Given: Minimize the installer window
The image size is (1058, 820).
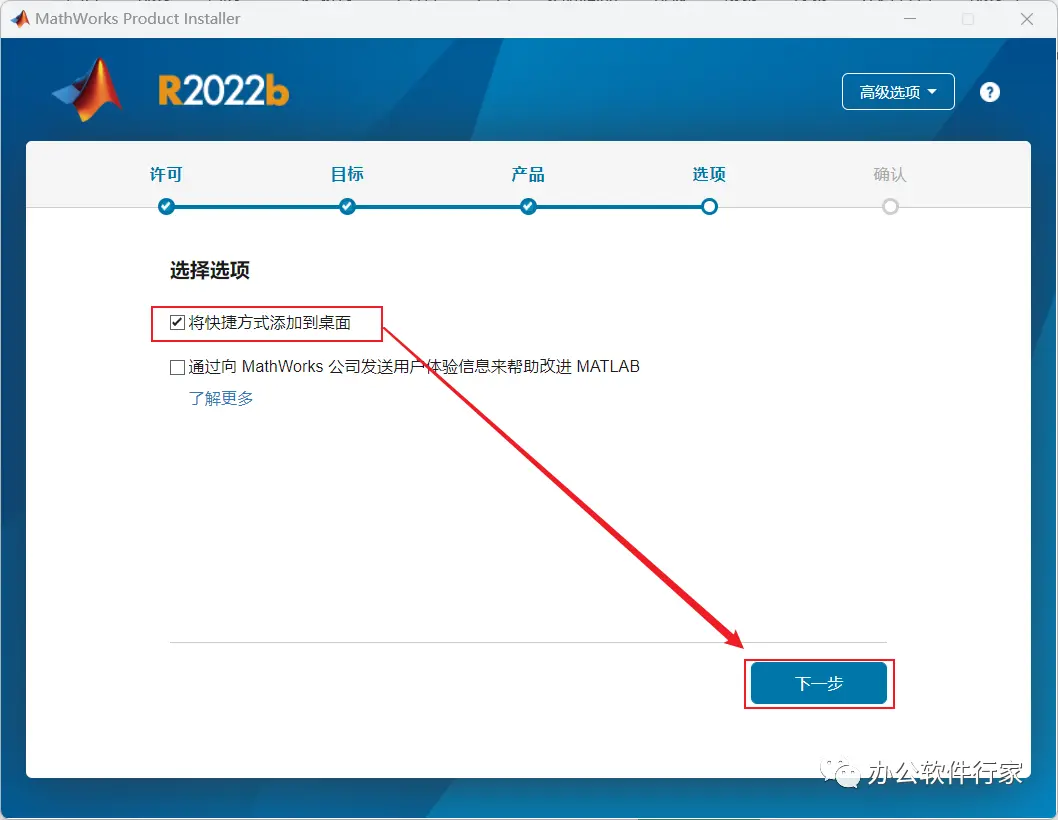Looking at the screenshot, I should (x=910, y=19).
